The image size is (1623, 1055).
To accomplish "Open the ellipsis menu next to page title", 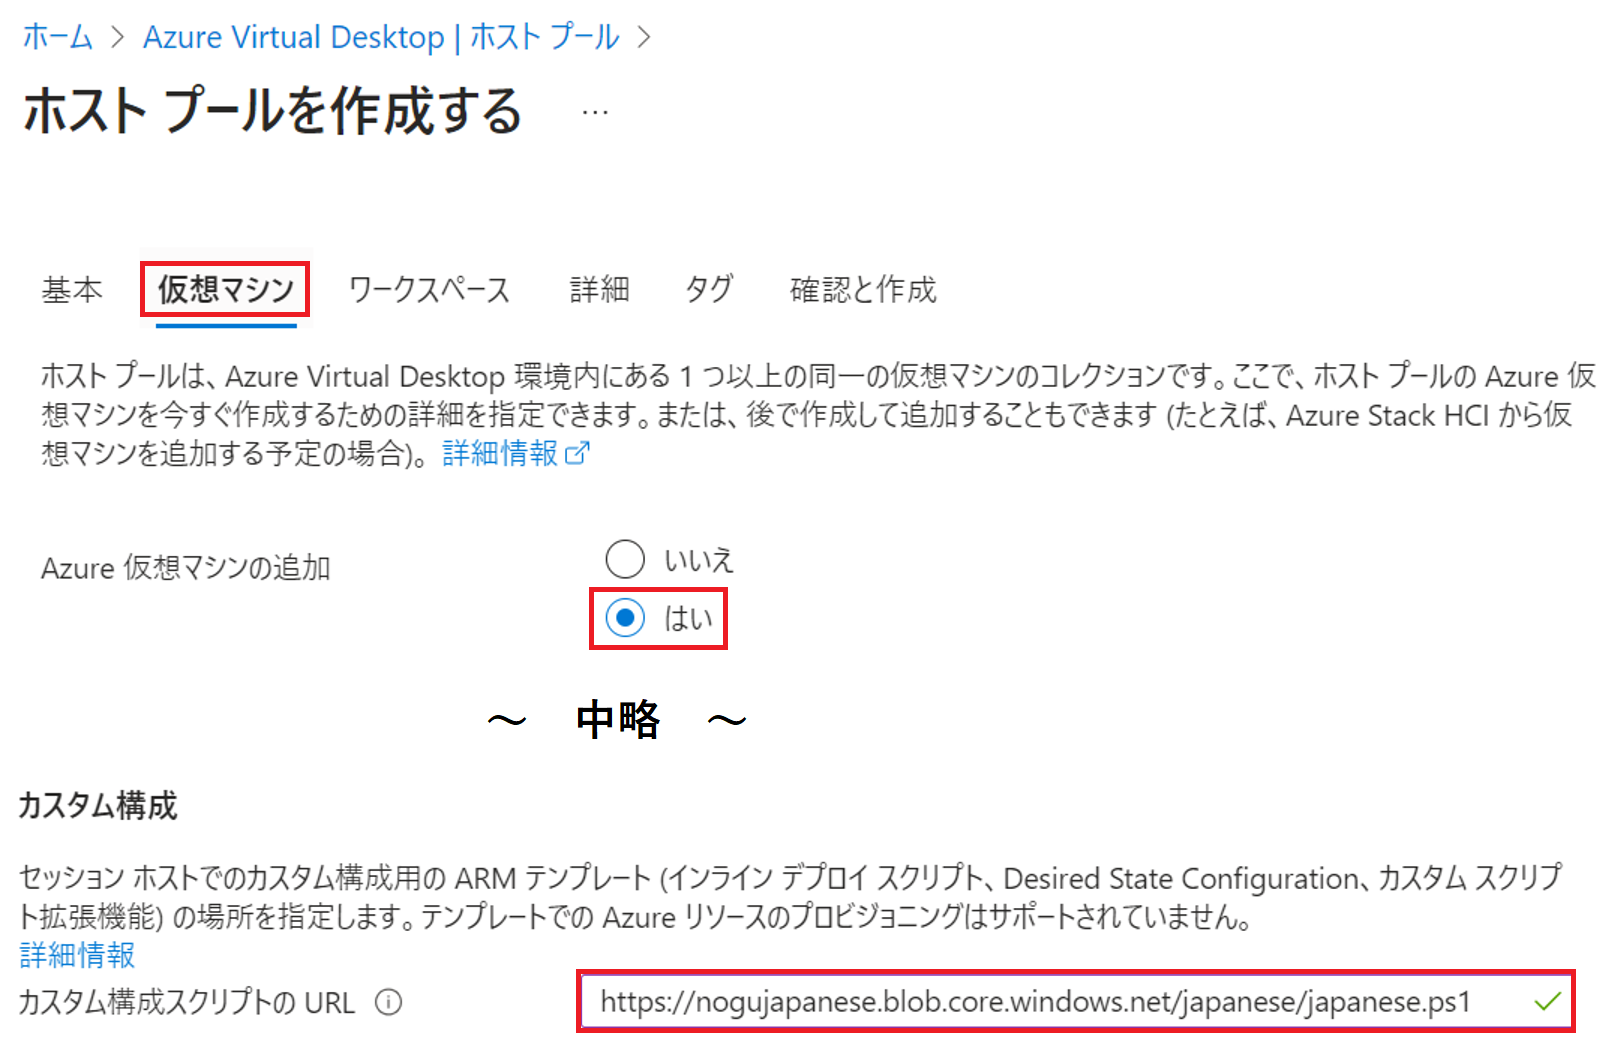I will tap(595, 112).
